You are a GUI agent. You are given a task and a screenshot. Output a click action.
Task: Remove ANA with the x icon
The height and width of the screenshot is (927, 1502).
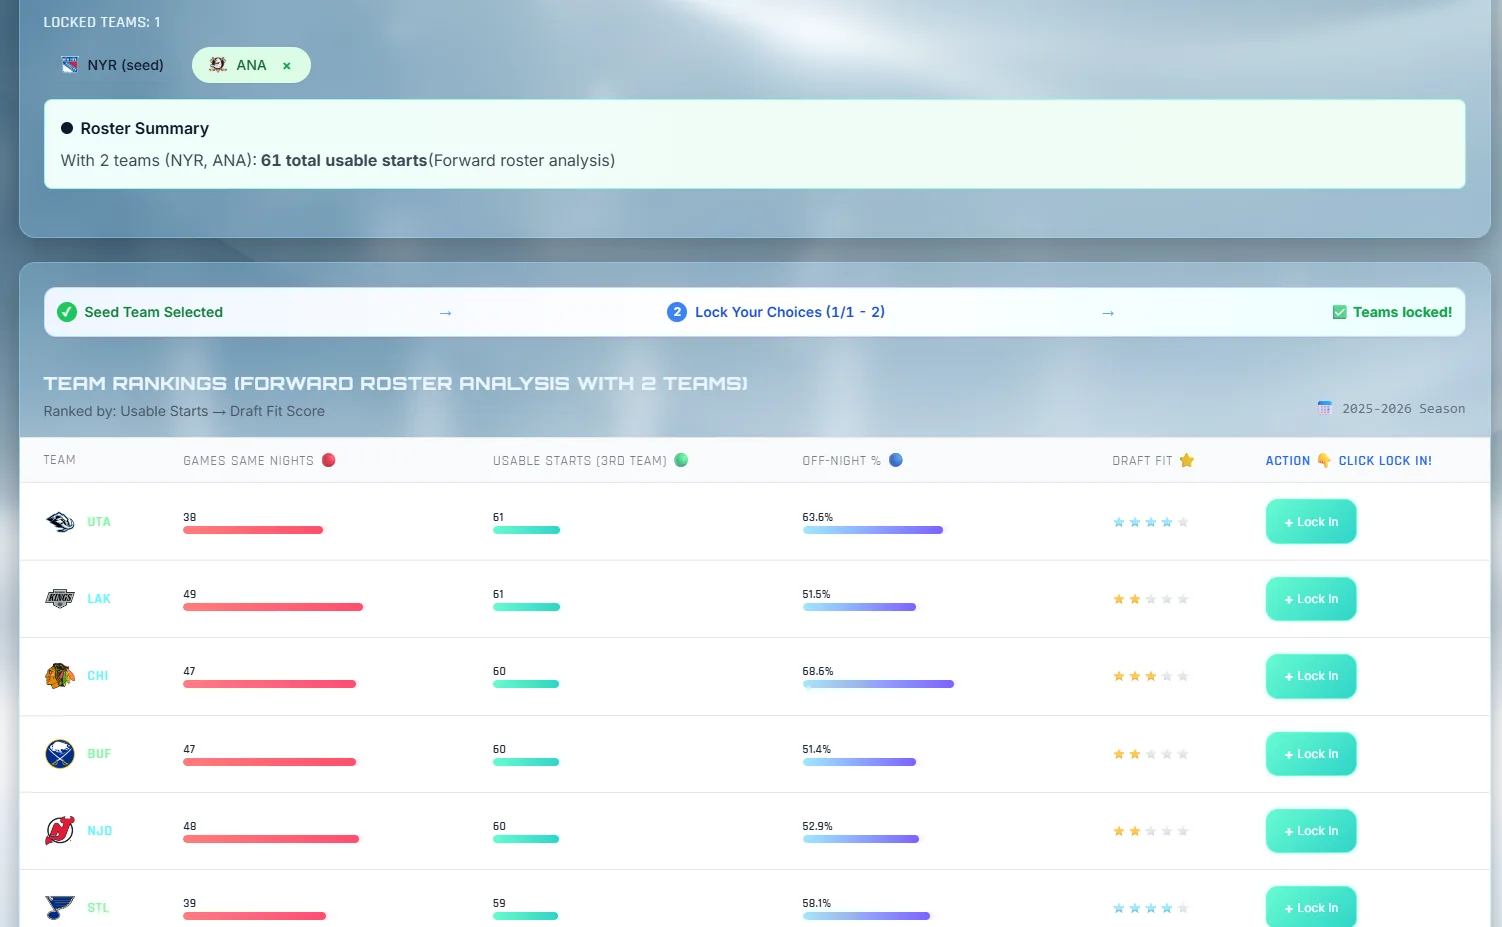[x=287, y=66]
